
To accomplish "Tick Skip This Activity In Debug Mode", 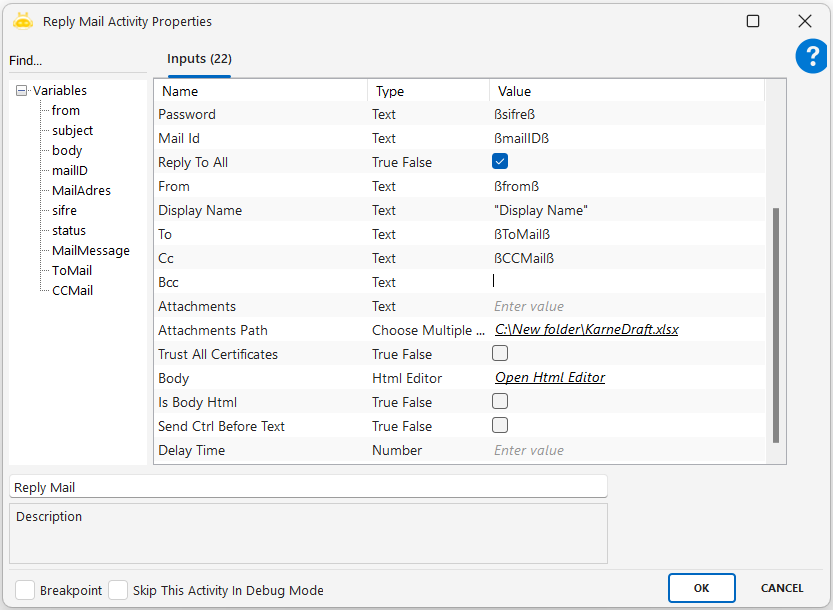I will 118,590.
